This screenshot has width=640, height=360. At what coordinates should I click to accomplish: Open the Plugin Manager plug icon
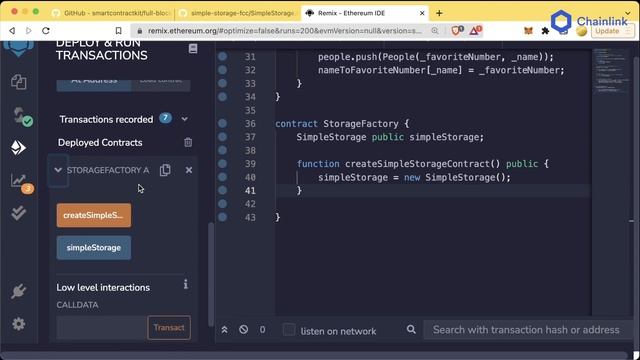point(18,291)
